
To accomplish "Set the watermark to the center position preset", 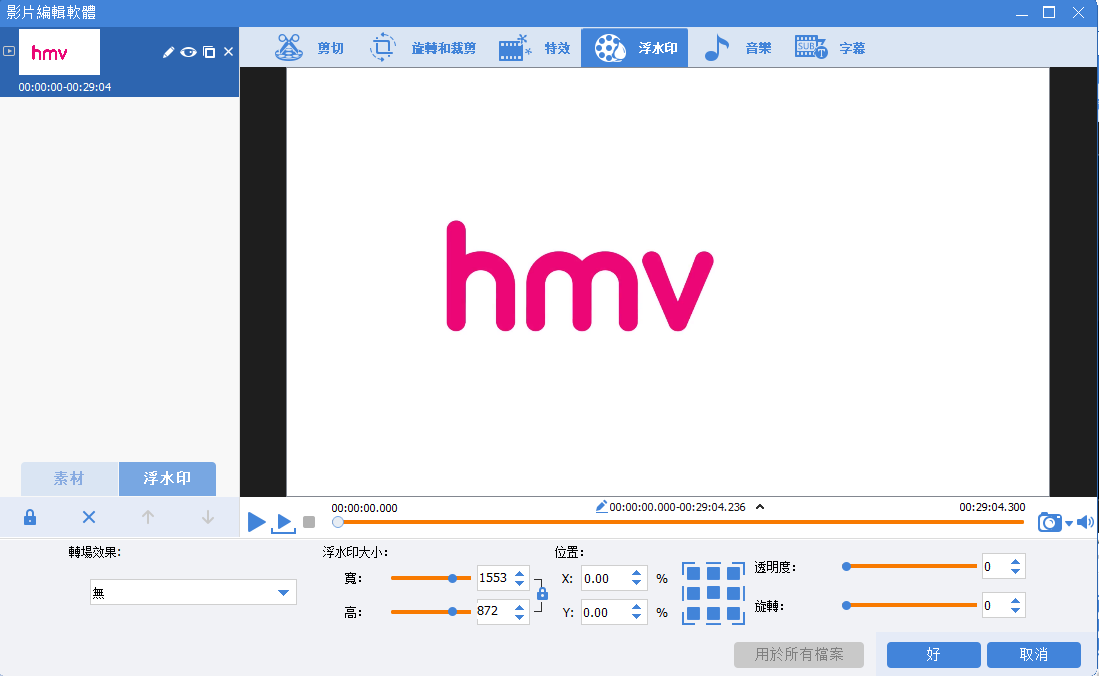I will (x=714, y=593).
